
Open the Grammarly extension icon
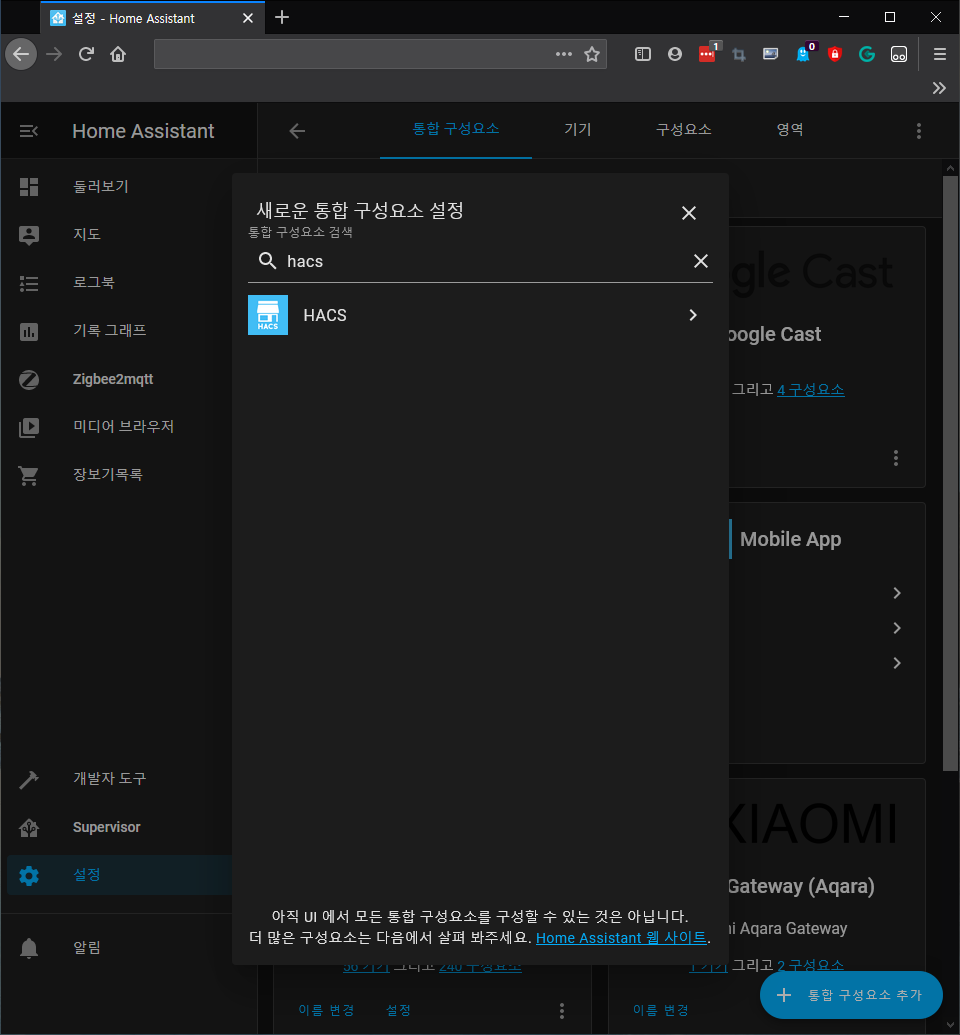point(867,54)
